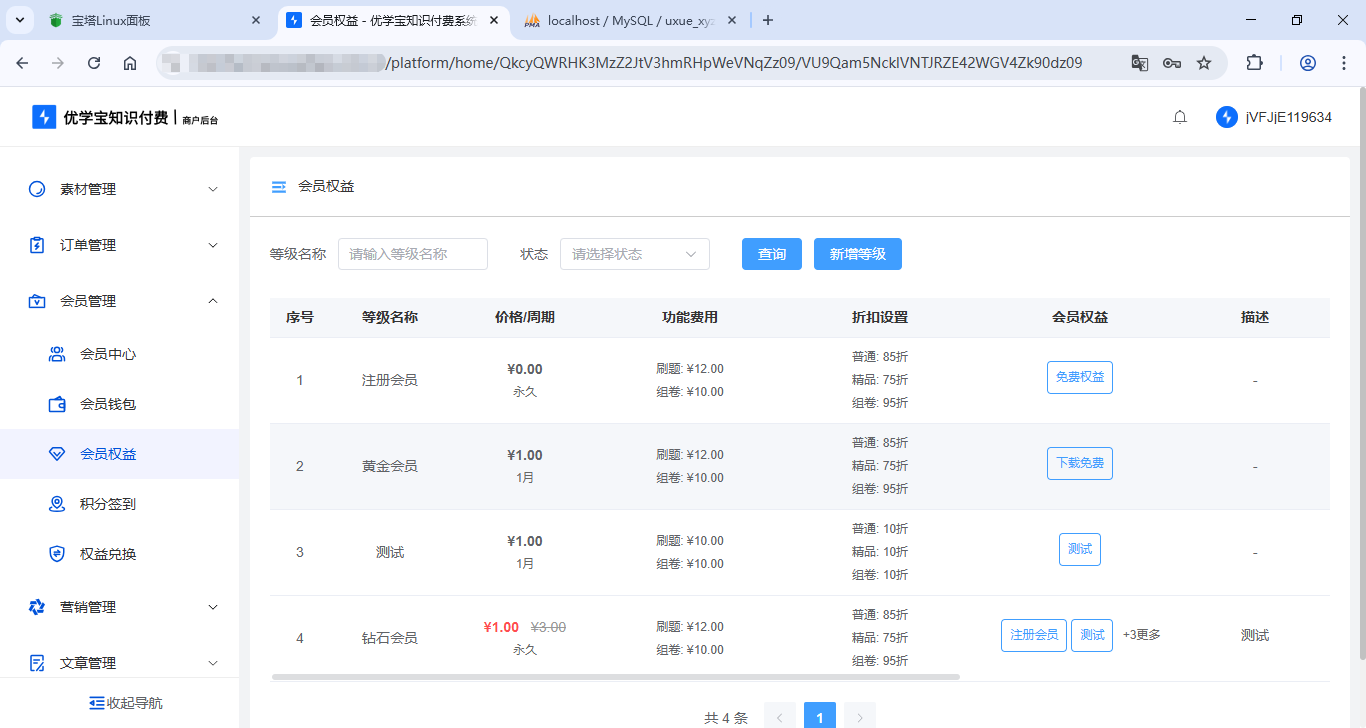This screenshot has height=728, width=1366.
Task: Bookmark this page with the star icon
Action: (x=1204, y=63)
